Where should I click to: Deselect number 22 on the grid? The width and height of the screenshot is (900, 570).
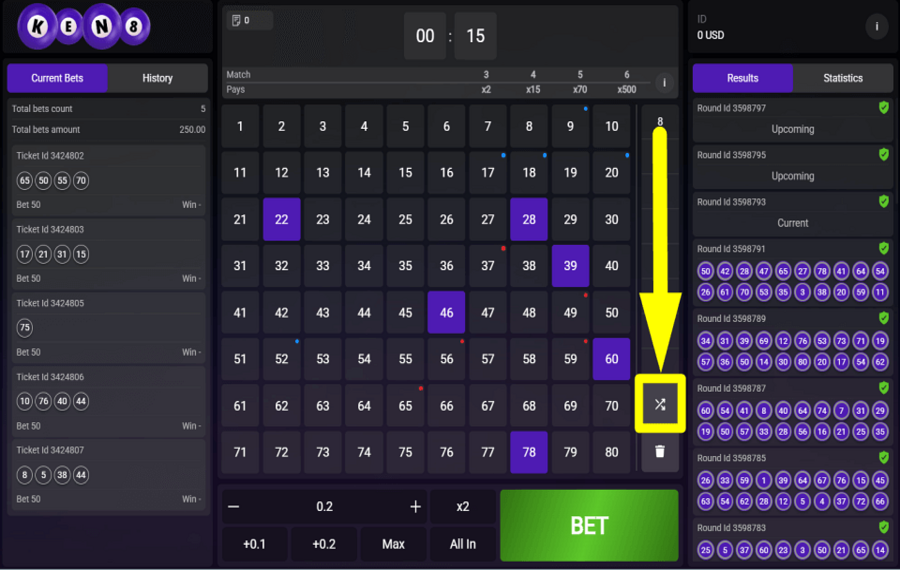tap(282, 219)
